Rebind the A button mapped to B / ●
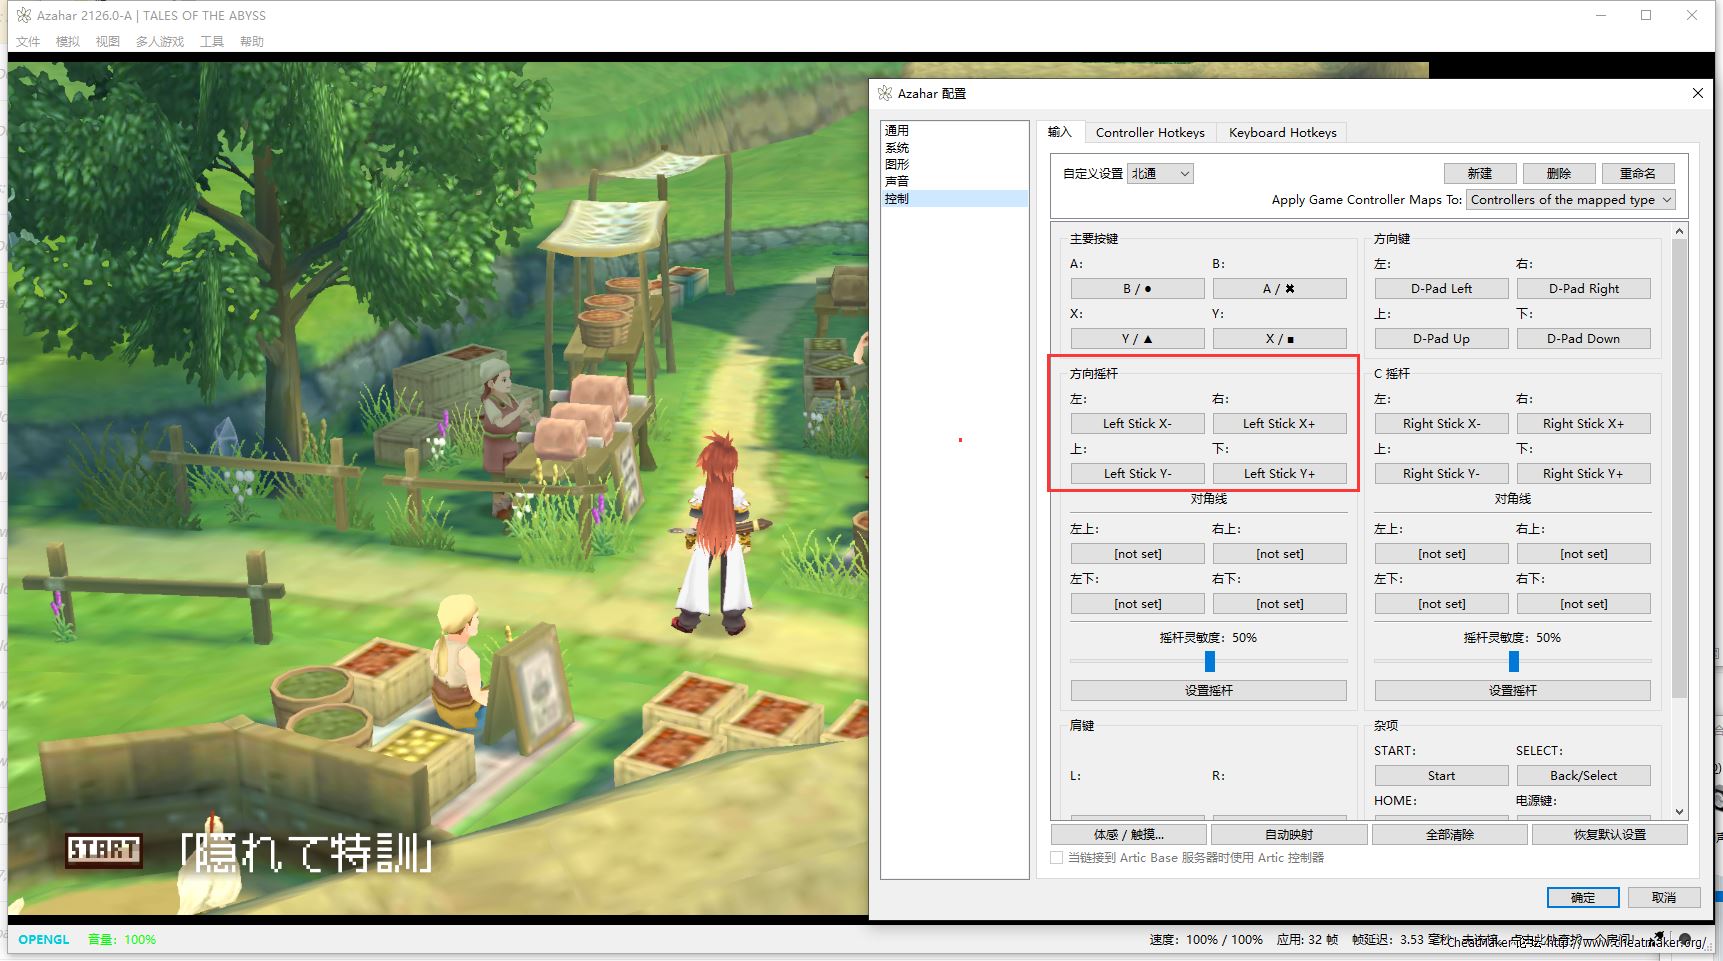Image resolution: width=1723 pixels, height=961 pixels. pyautogui.click(x=1138, y=288)
